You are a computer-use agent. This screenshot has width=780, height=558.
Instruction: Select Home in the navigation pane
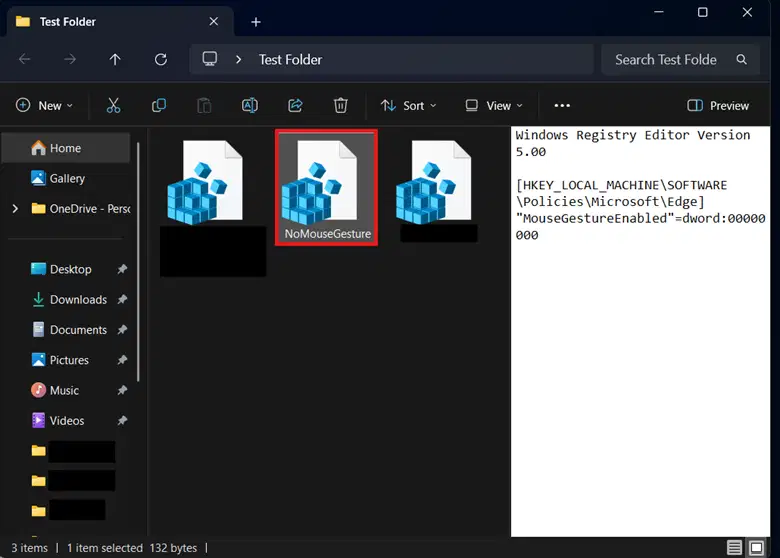(66, 148)
